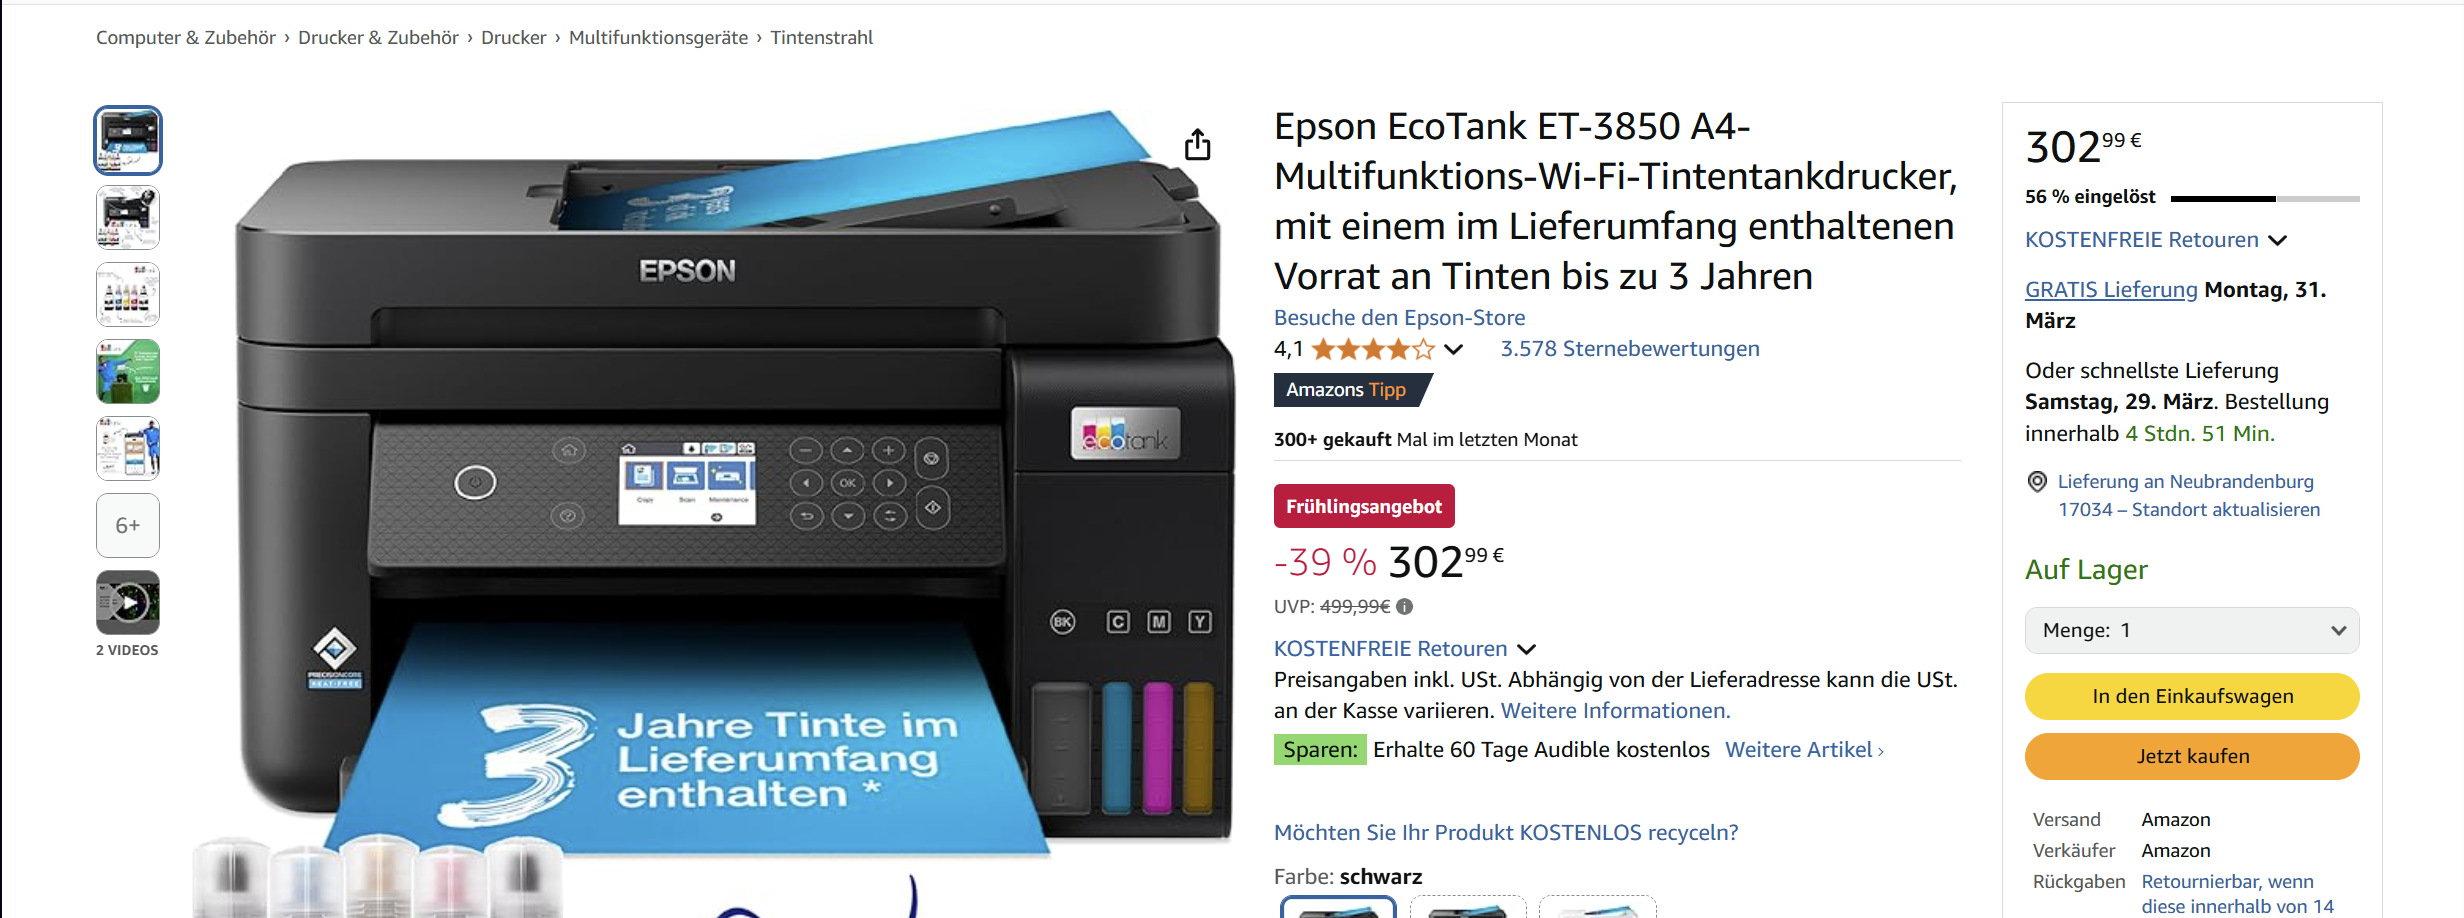Open the 3.578 Sternebewertungen link
The image size is (2464, 918).
point(1630,349)
